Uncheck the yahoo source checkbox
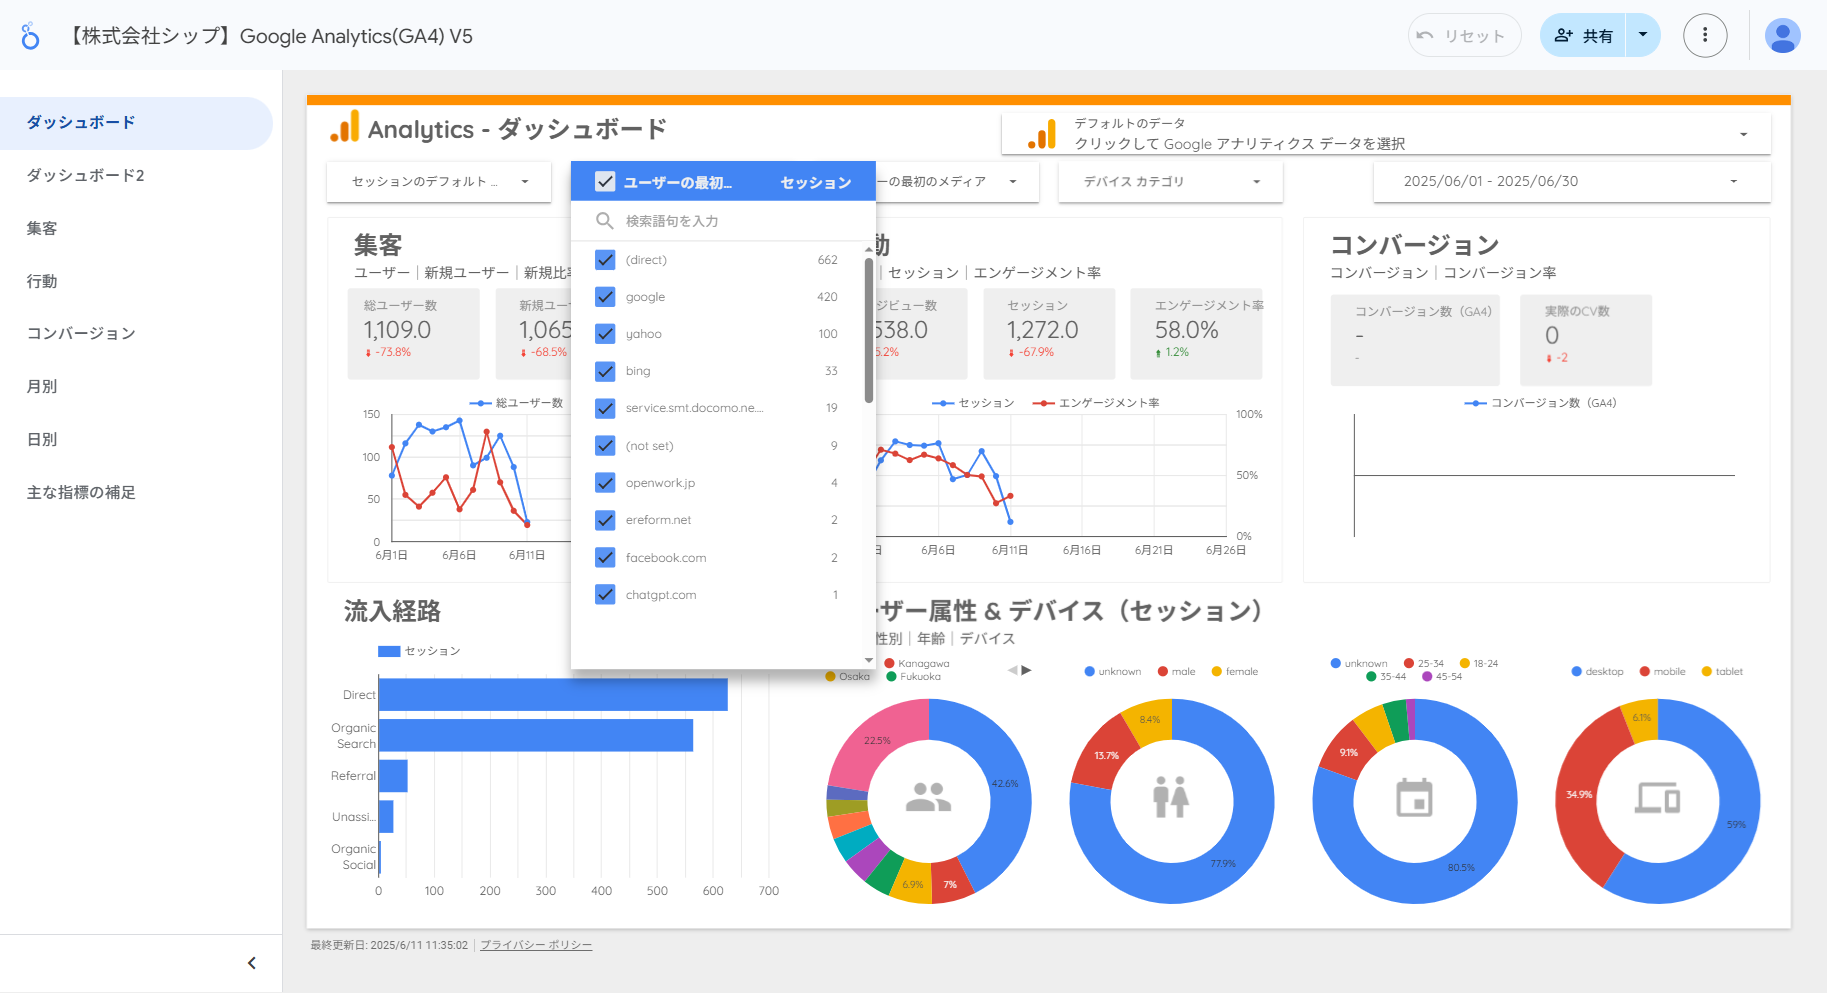This screenshot has width=1827, height=993. 605,334
